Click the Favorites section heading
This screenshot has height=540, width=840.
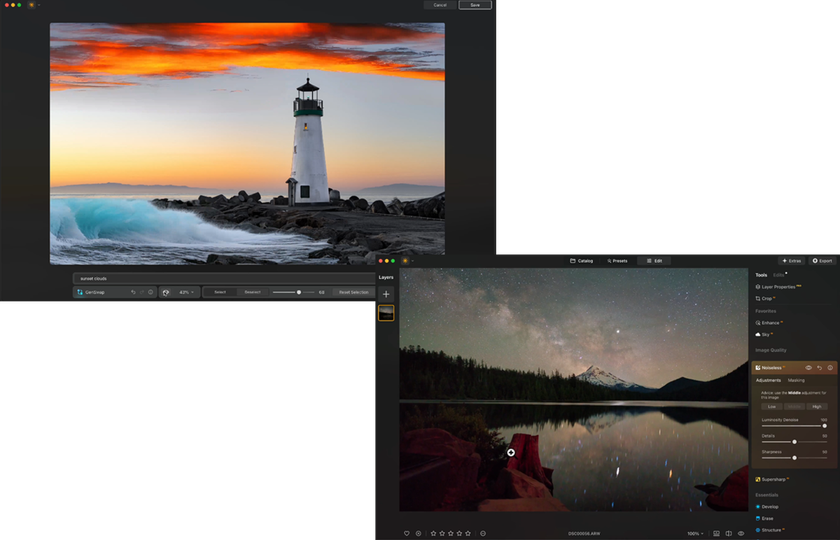(766, 311)
